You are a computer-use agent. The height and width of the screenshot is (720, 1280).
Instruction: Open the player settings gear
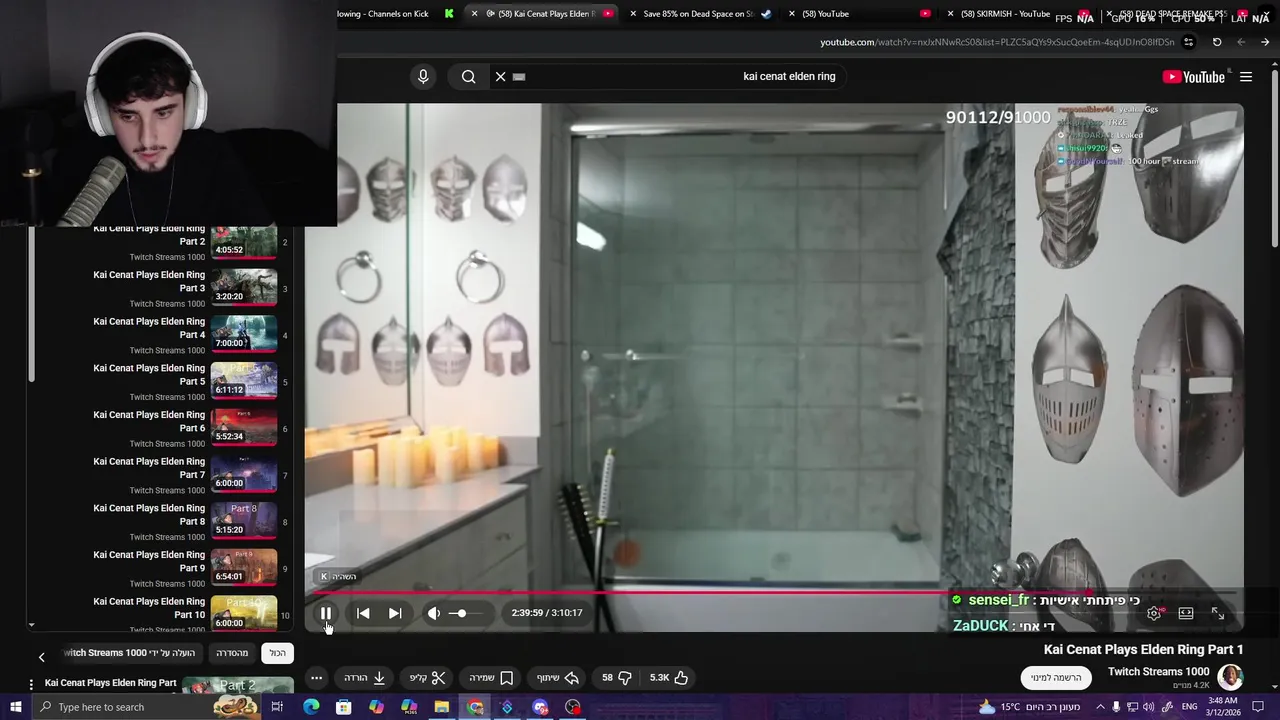coord(1154,613)
